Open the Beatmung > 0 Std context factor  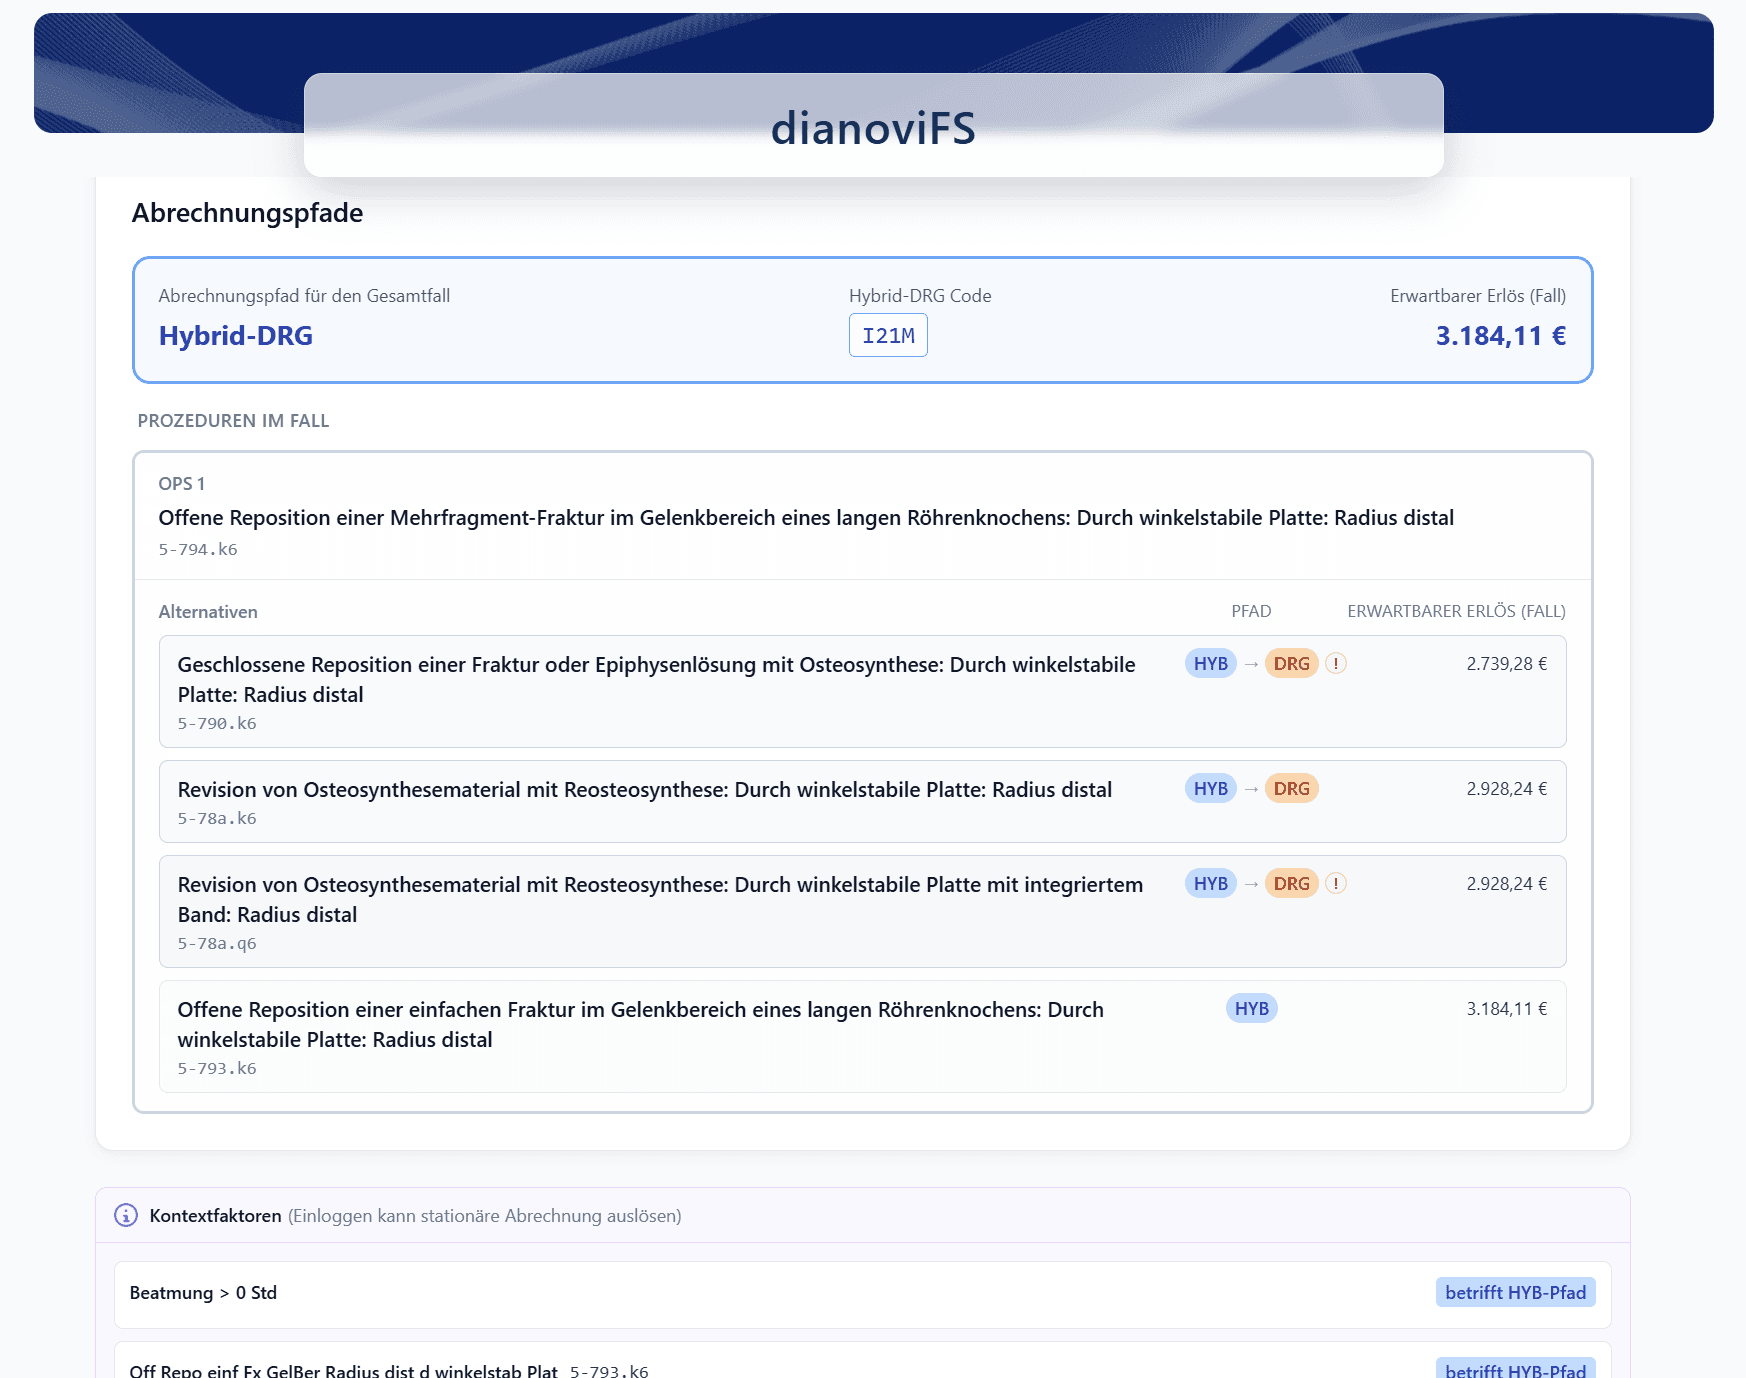(x=204, y=1293)
